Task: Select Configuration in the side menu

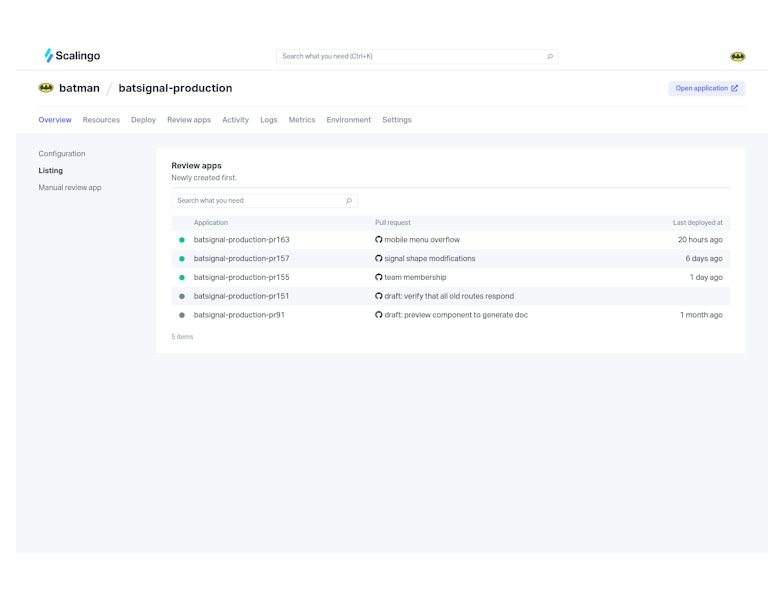Action: point(62,154)
